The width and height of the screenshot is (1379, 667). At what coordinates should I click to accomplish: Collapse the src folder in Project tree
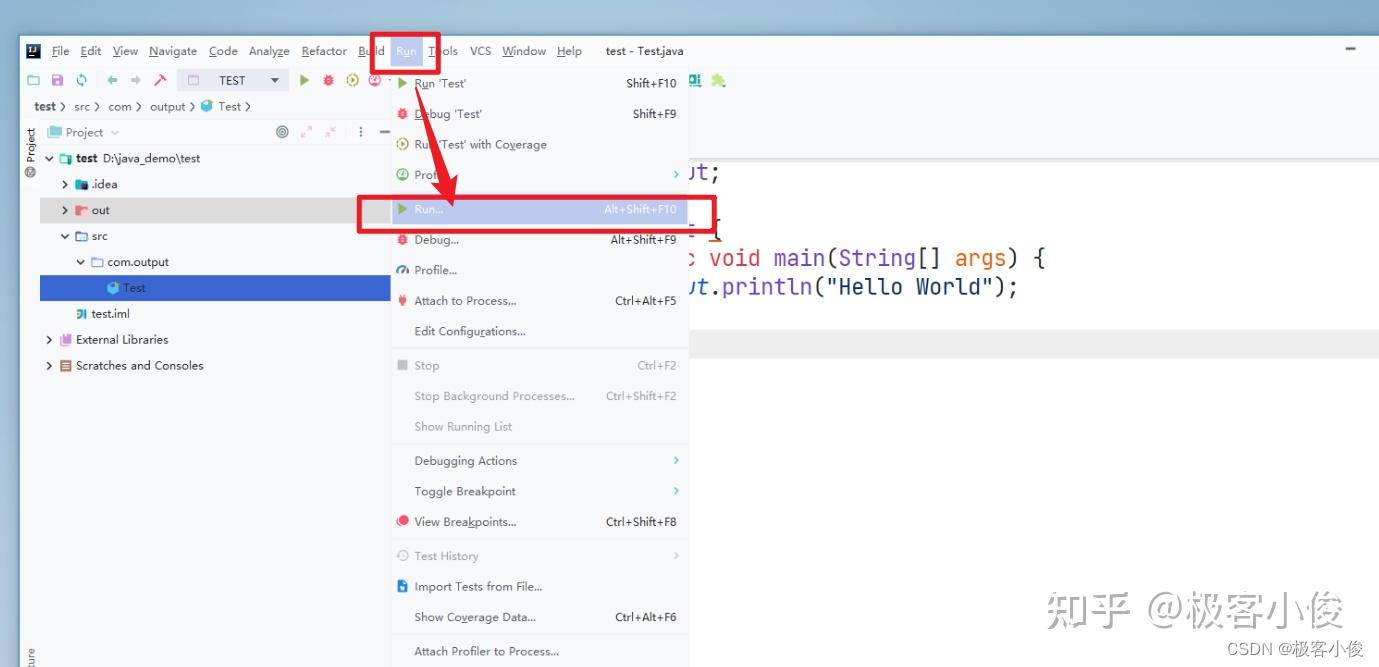(x=64, y=236)
